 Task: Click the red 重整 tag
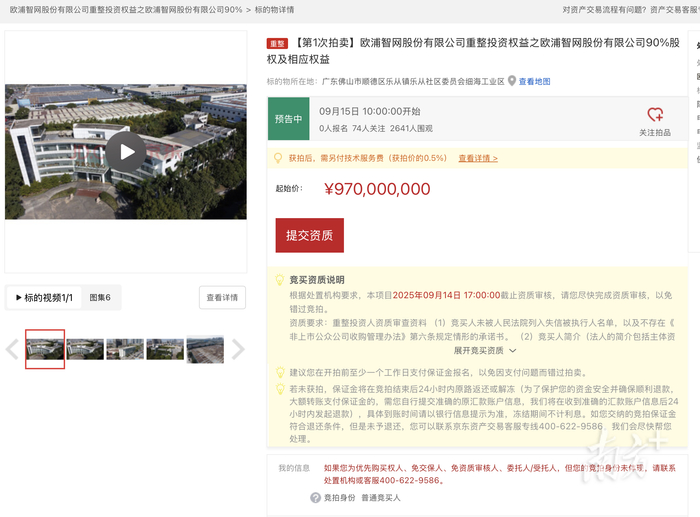(277, 43)
